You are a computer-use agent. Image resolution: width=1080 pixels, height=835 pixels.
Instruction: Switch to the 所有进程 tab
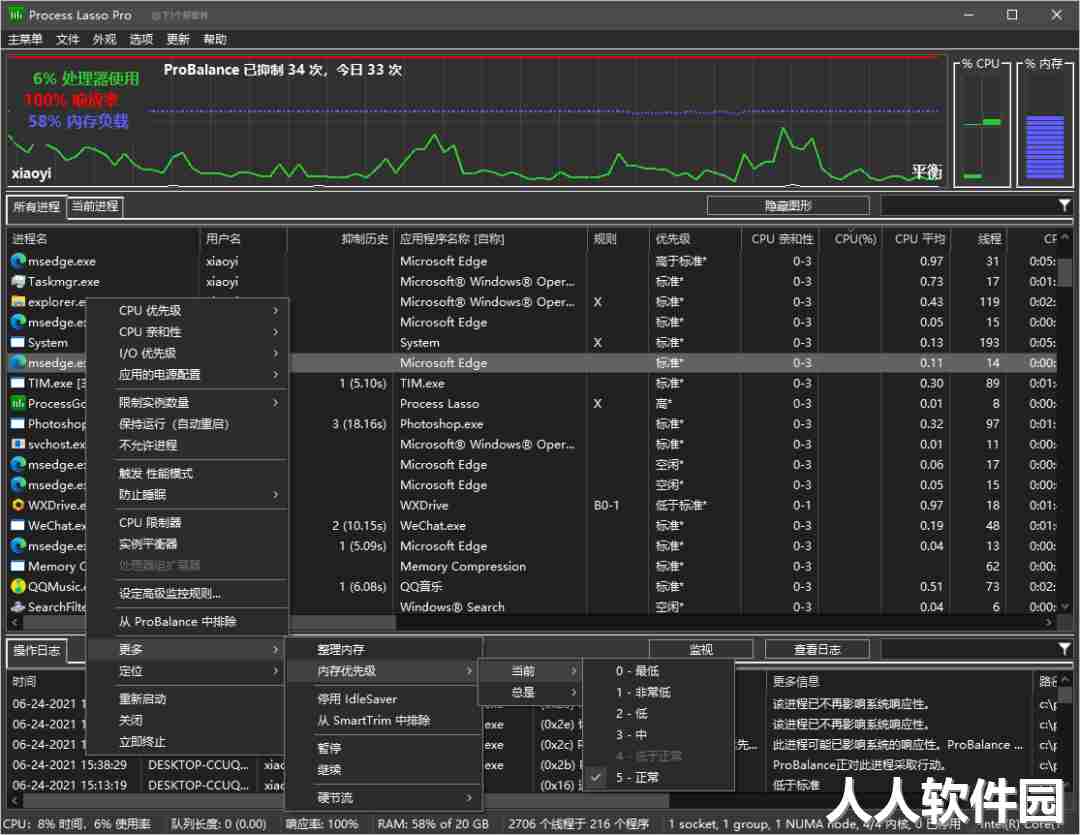click(x=37, y=207)
